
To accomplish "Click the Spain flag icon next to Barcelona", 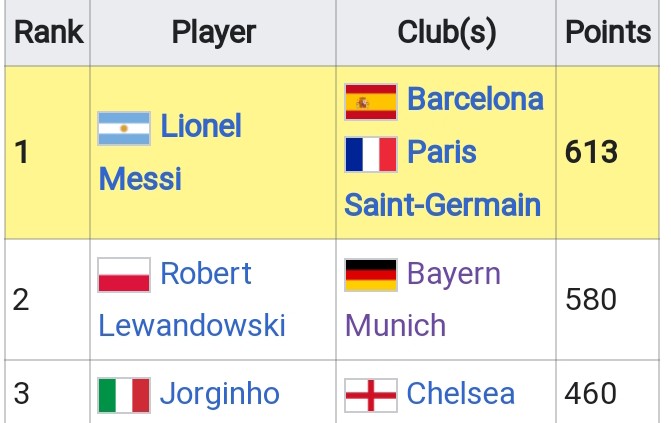I will pyautogui.click(x=371, y=102).
